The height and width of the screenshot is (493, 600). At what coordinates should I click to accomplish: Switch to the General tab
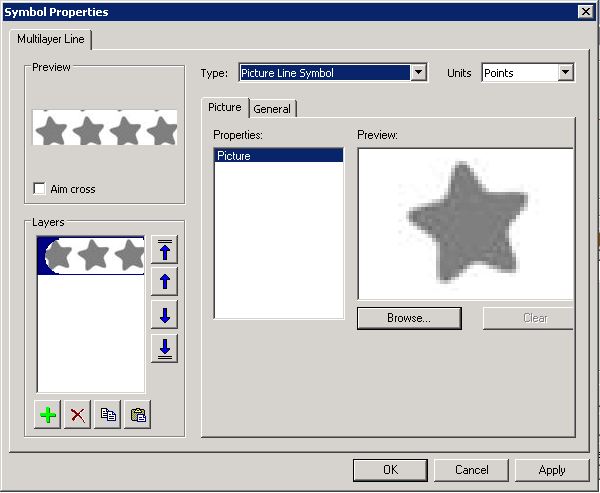272,109
